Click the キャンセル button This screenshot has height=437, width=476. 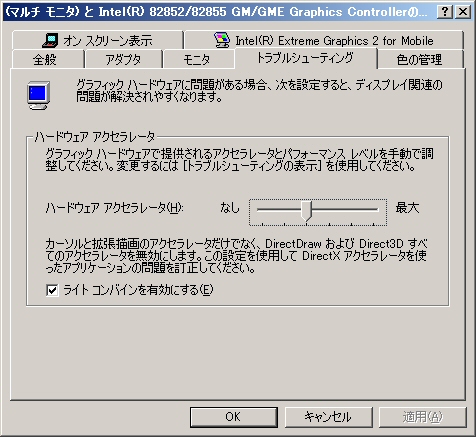(328, 417)
